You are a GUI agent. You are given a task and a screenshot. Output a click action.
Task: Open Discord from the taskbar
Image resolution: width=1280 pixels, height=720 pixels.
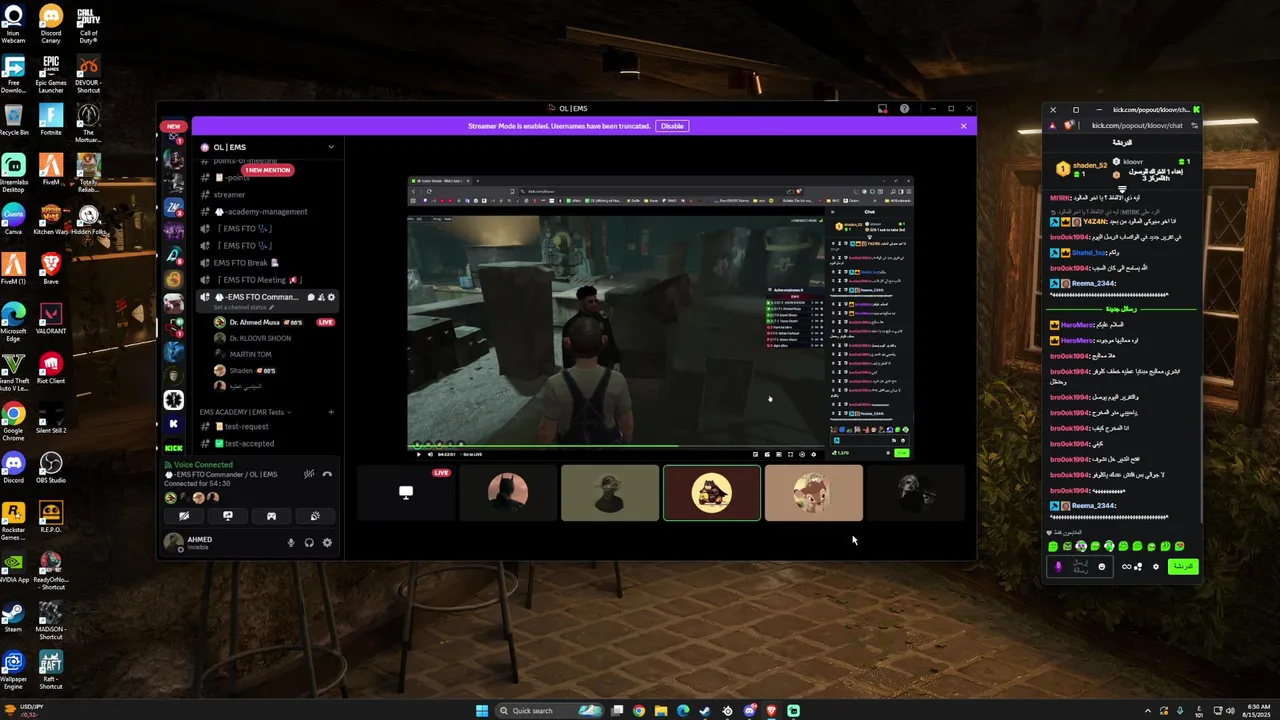749,711
